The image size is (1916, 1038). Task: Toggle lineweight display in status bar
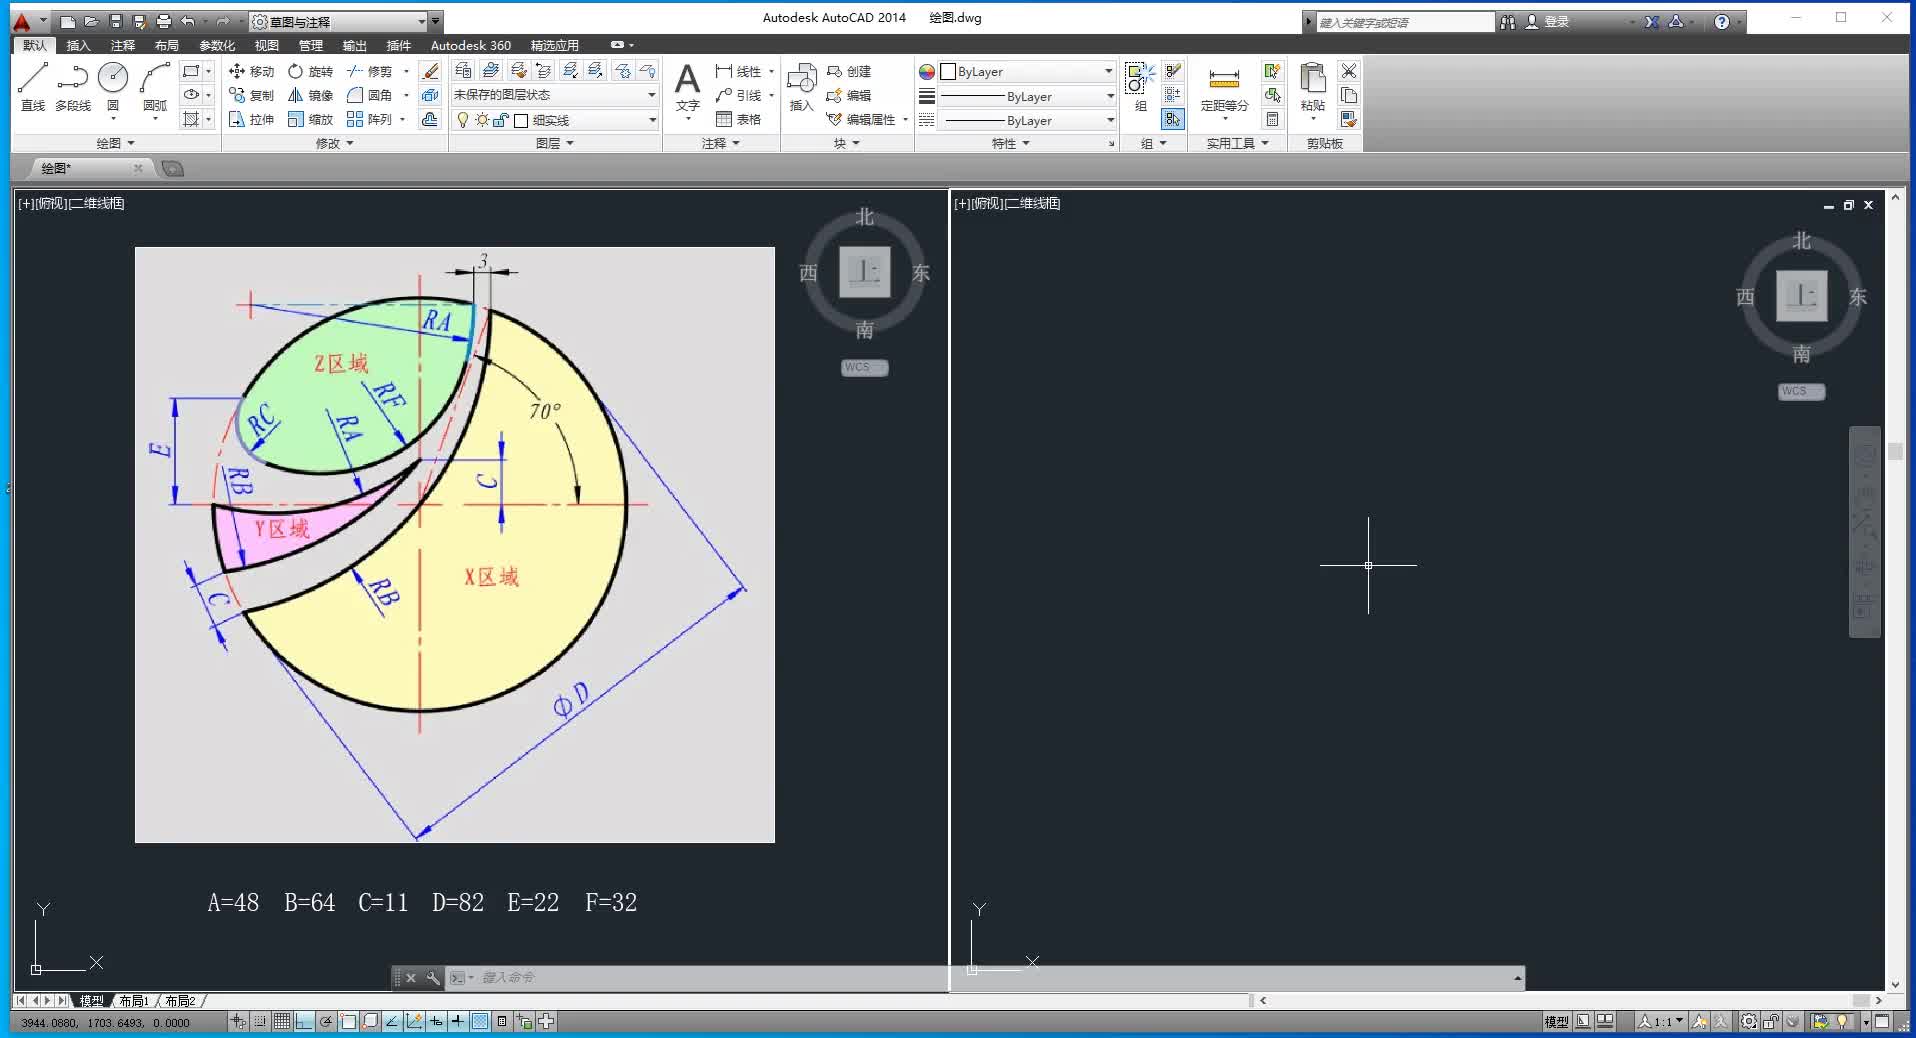[458, 1021]
